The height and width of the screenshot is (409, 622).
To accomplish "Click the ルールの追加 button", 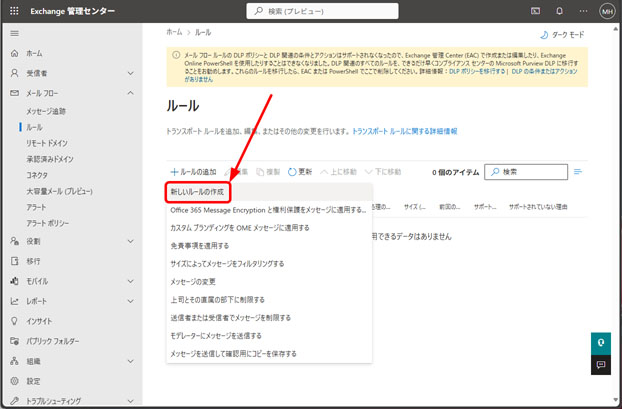I will tap(193, 172).
